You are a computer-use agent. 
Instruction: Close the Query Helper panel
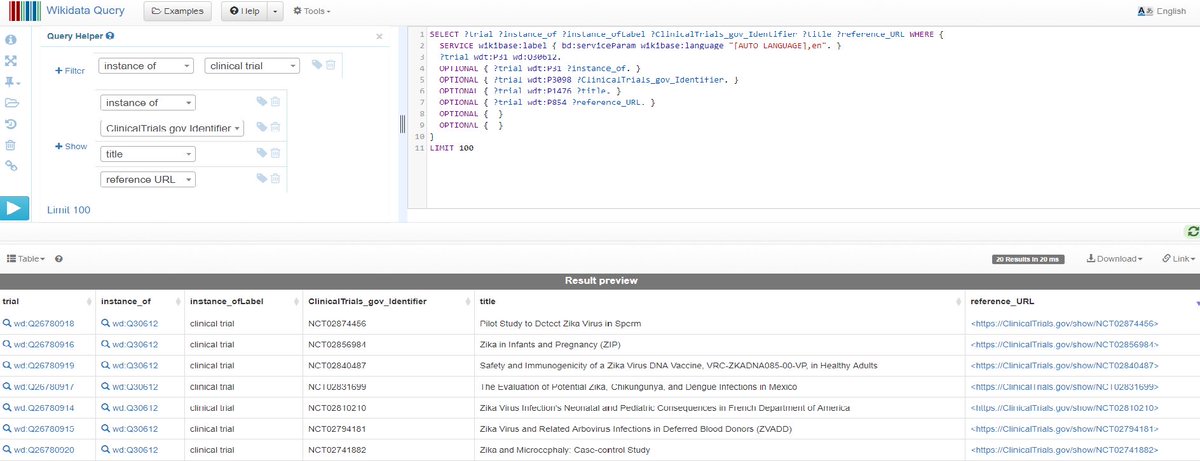tap(379, 36)
